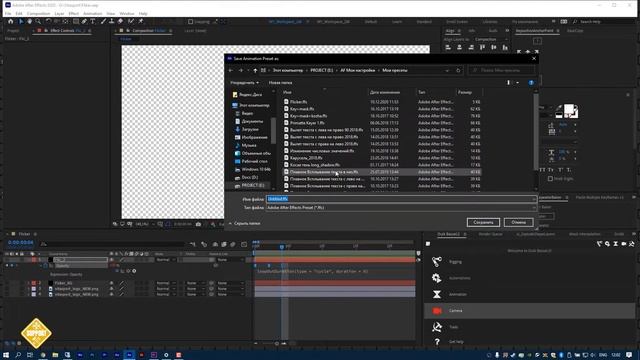Click the Tools icon in Duik panel
640x360 pixels.
(x=437, y=327)
